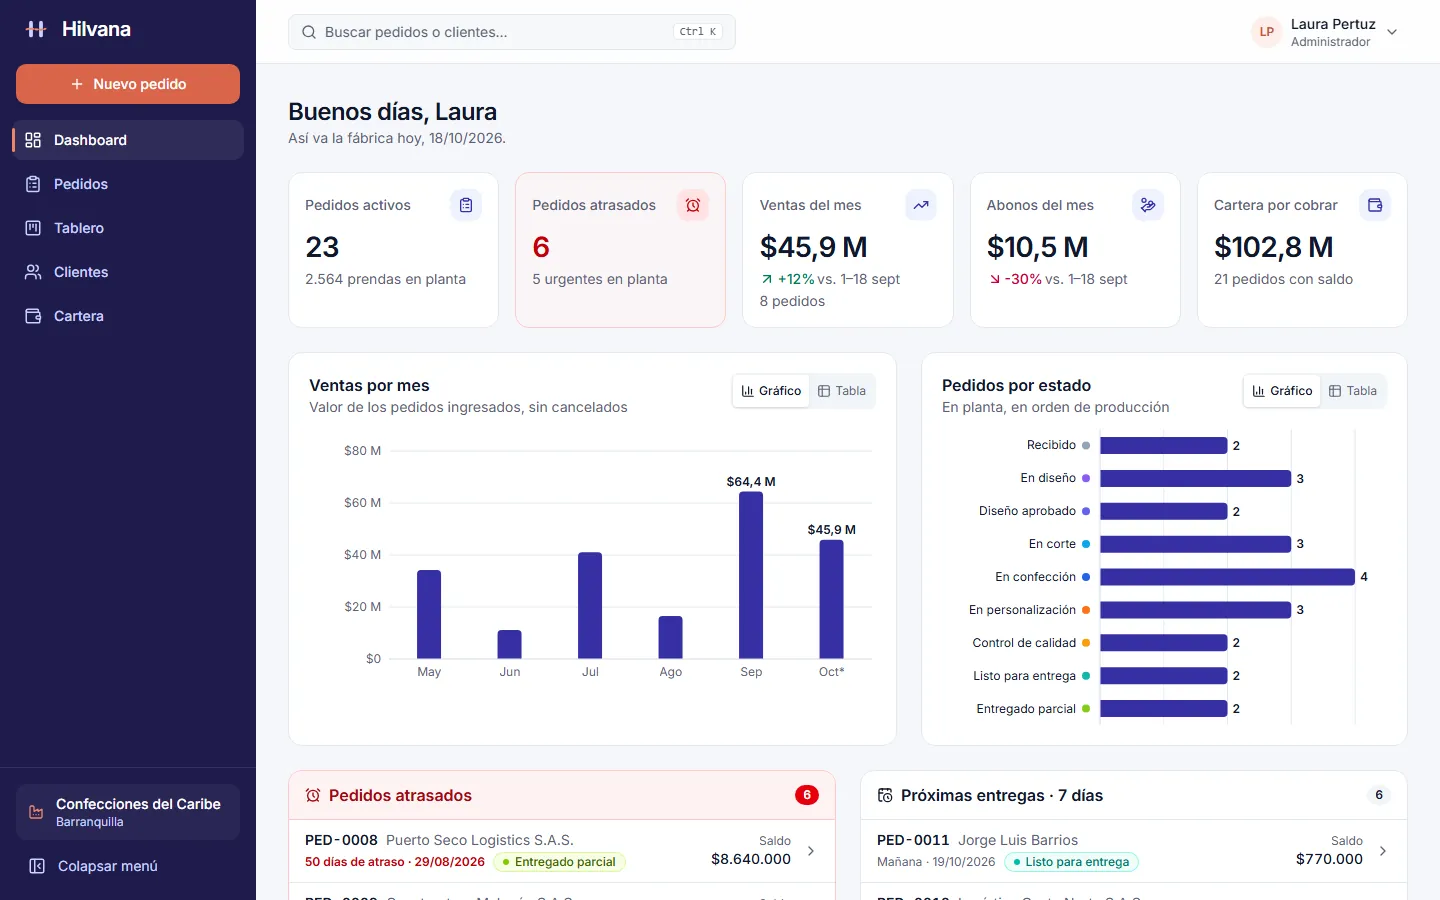
Task: Create a new order with Nuevo pedido
Action: 128,84
